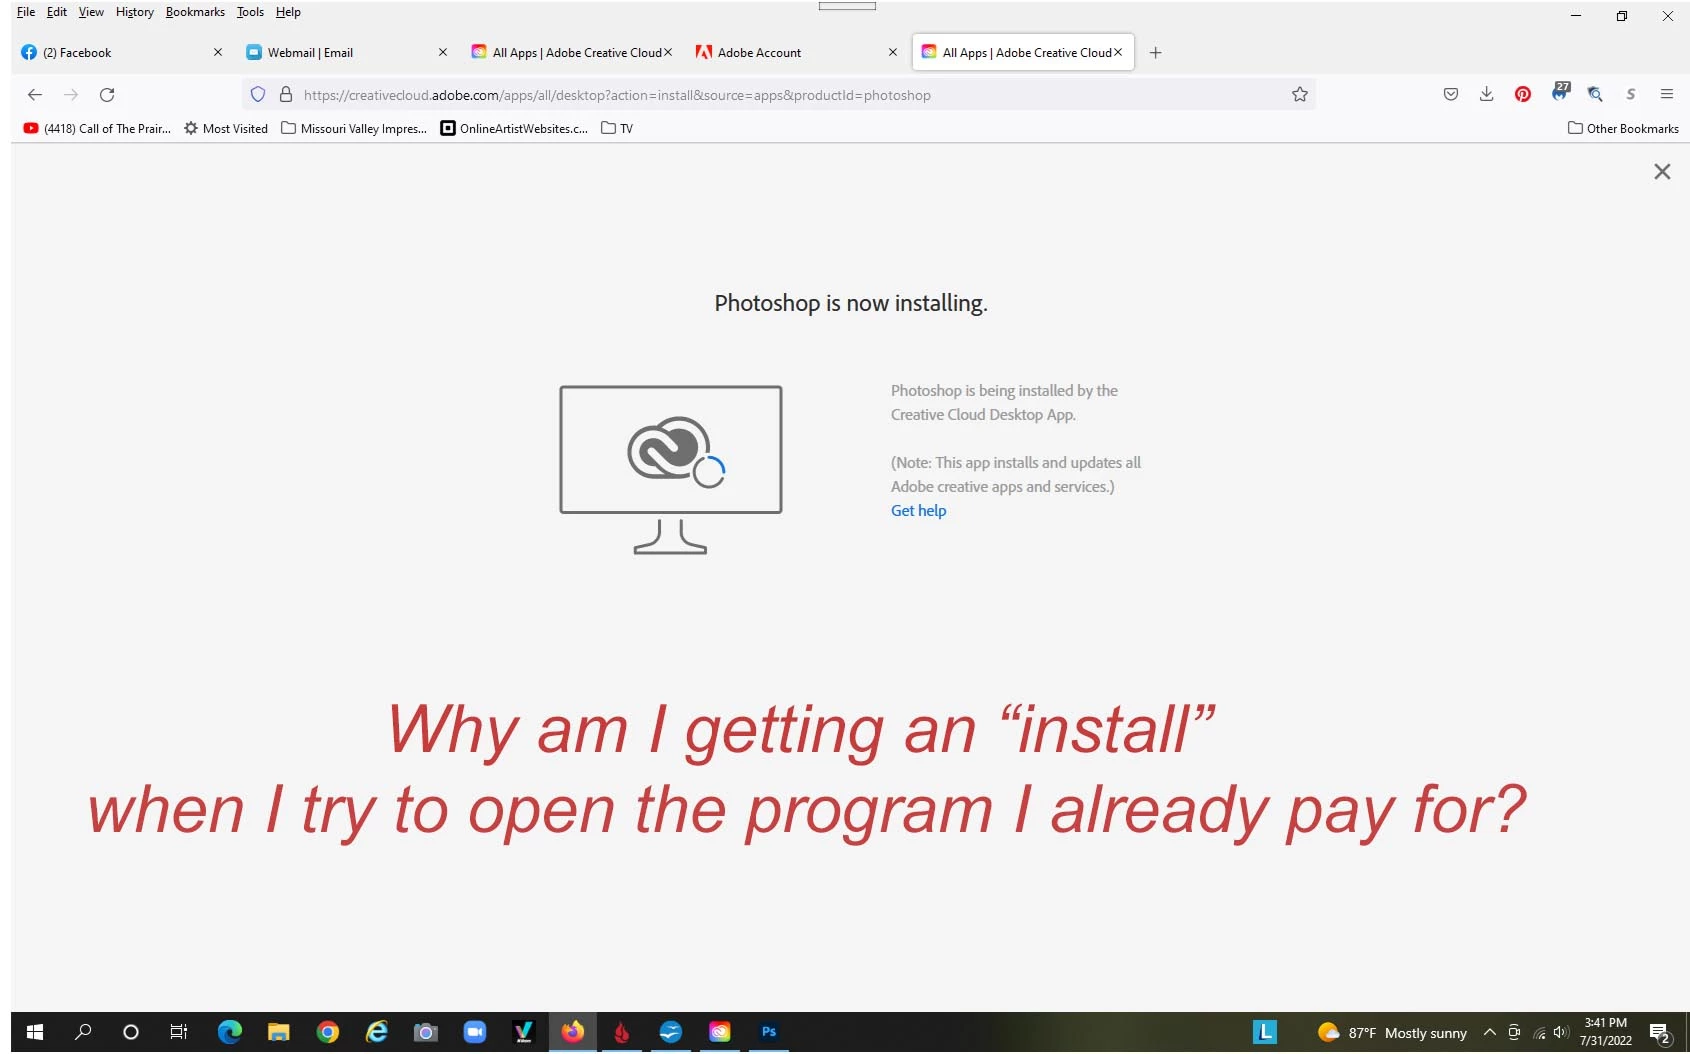View site security padlock info
Image resolution: width=1690 pixels, height=1054 pixels.
pos(286,95)
